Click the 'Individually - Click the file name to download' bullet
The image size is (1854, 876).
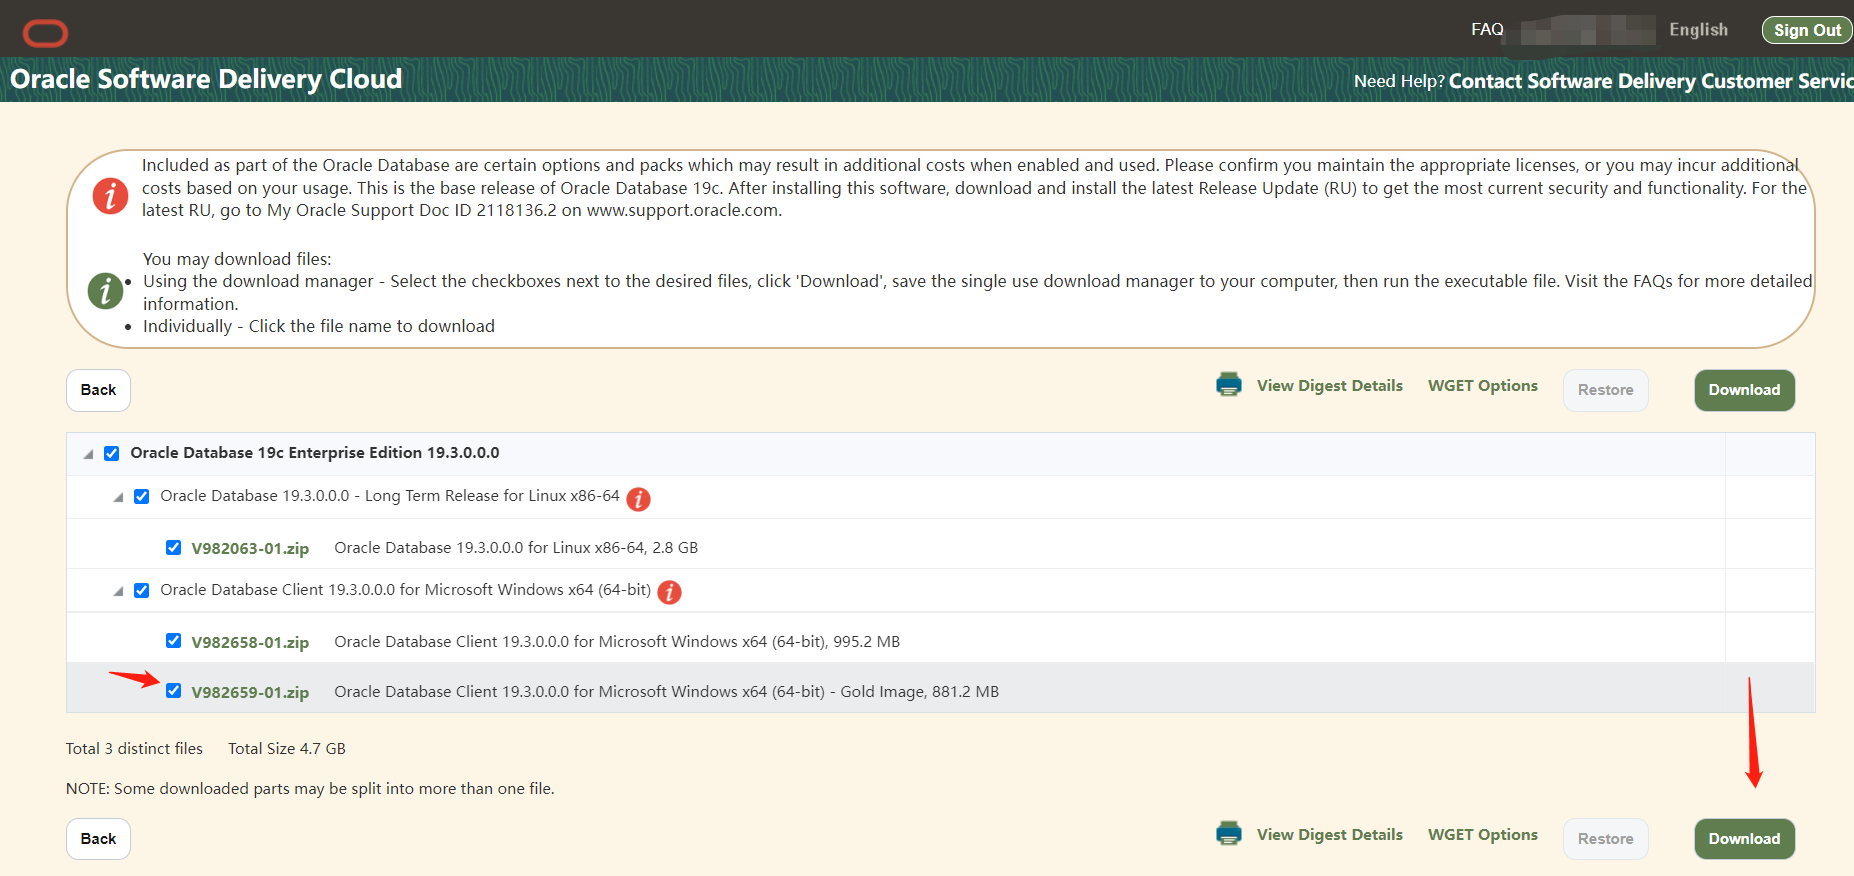click(319, 327)
